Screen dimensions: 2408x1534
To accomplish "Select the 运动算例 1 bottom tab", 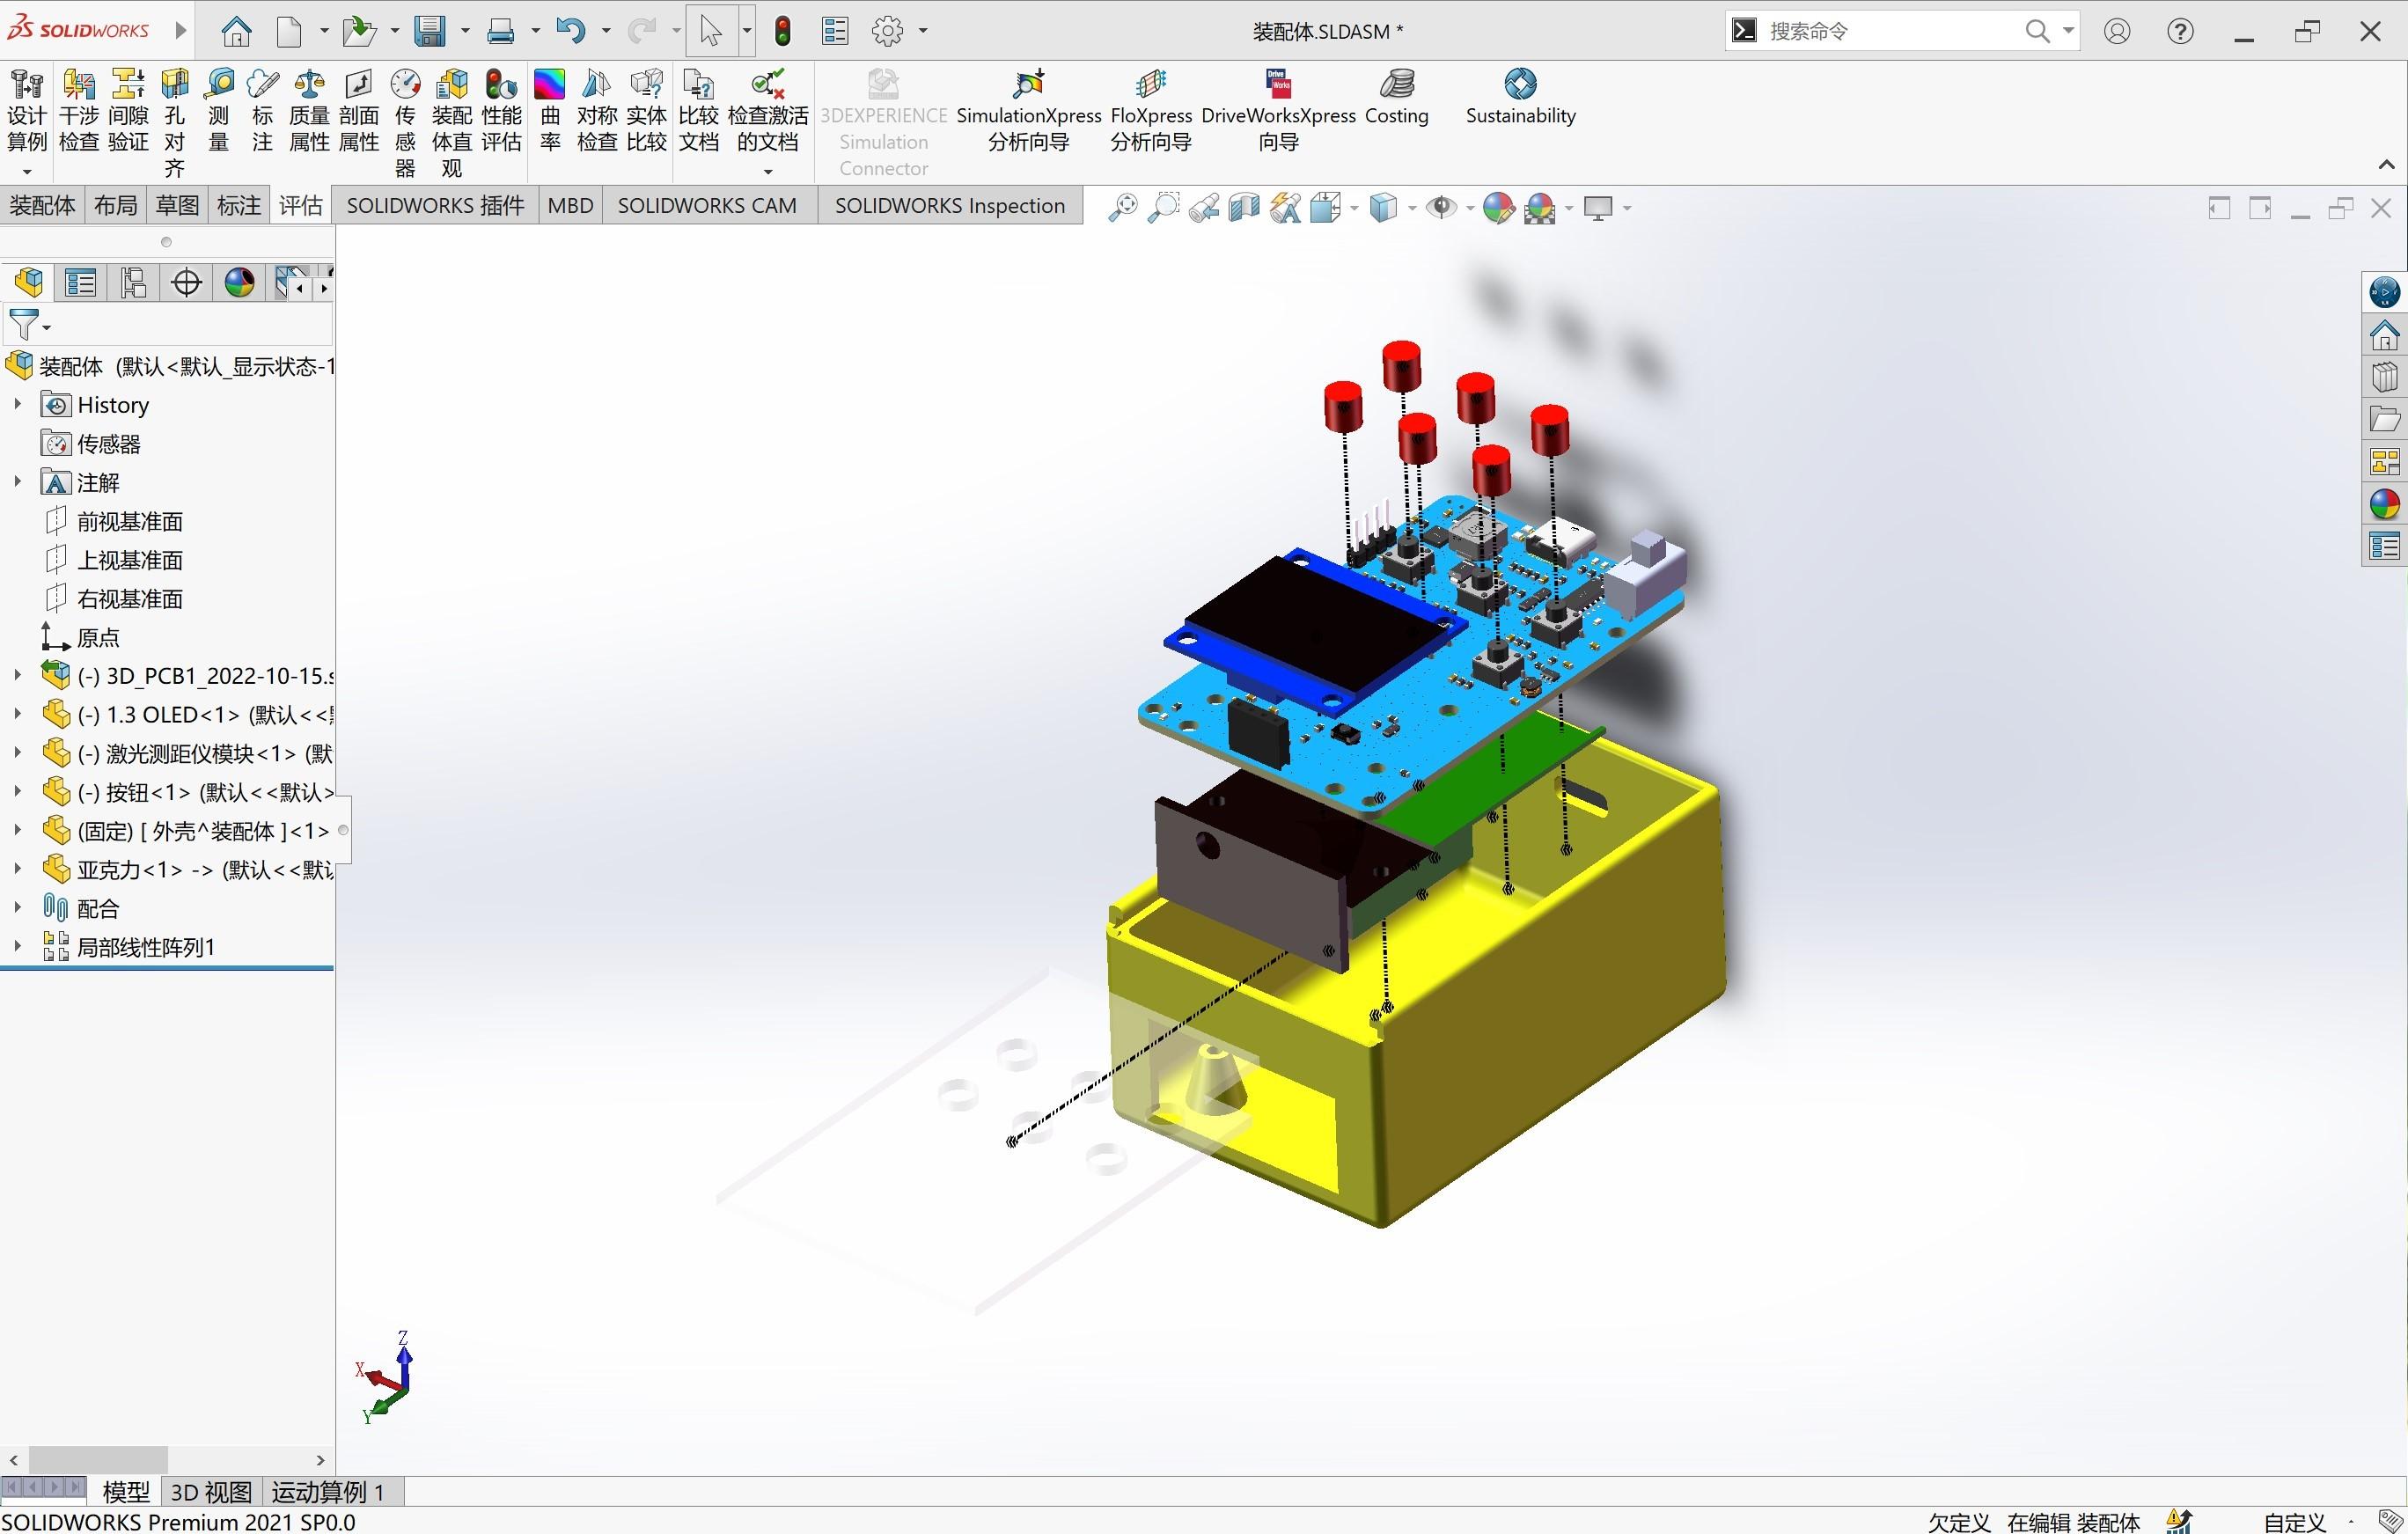I will 328,1492.
